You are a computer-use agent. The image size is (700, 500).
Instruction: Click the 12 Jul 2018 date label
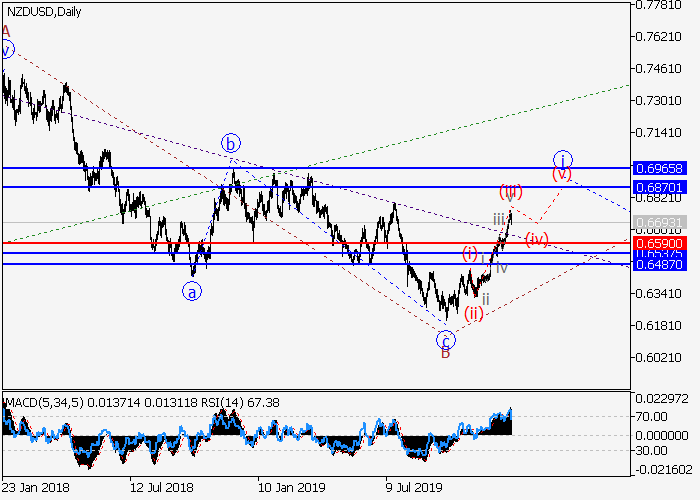point(161,488)
